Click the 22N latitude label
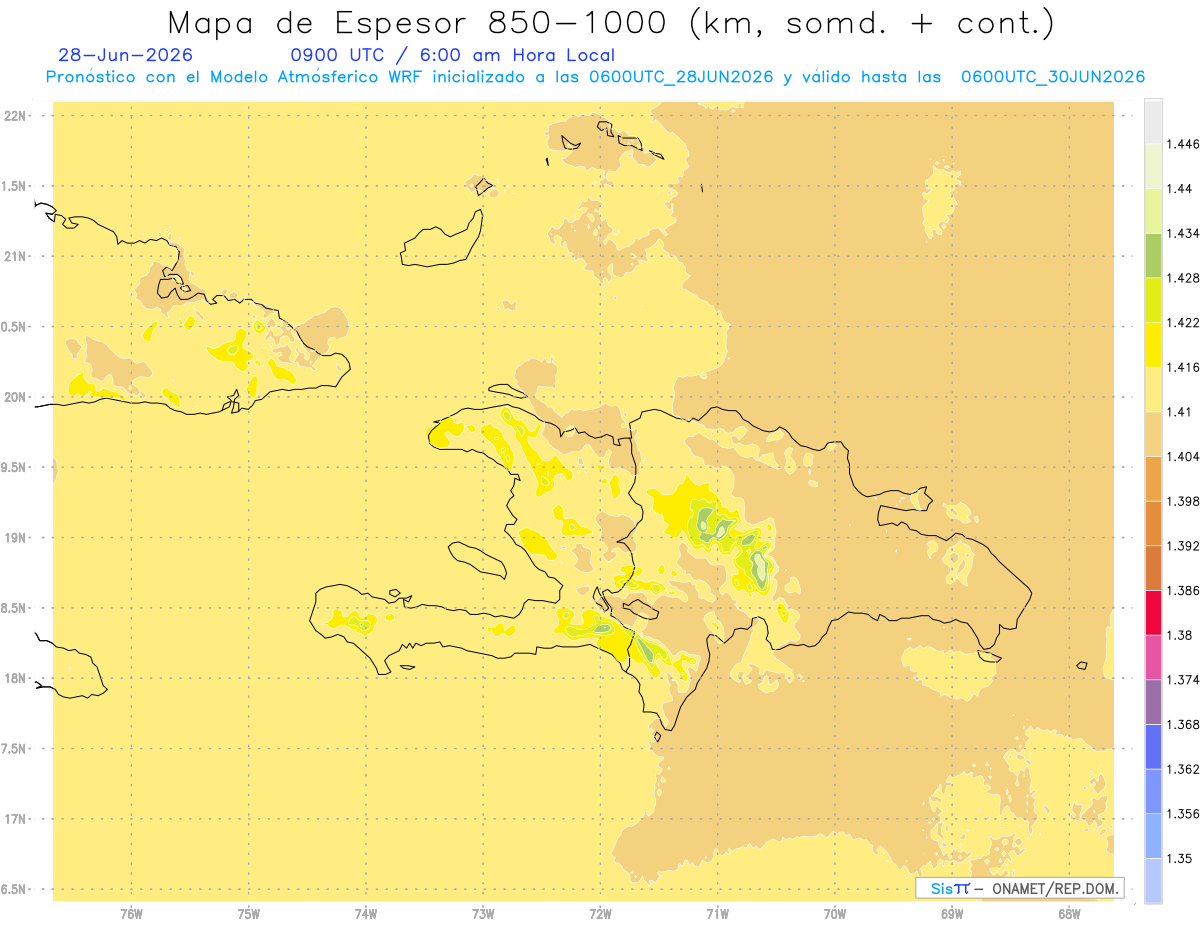 tap(16, 116)
